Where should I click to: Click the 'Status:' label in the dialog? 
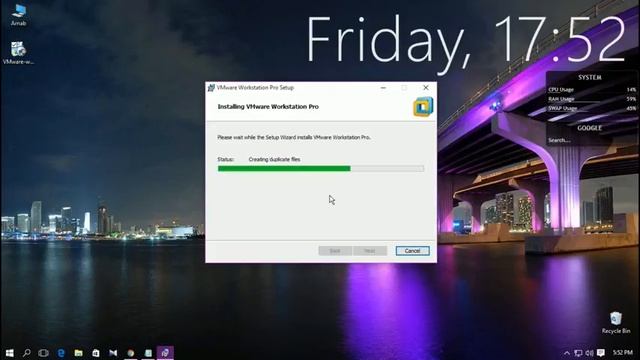(225, 159)
